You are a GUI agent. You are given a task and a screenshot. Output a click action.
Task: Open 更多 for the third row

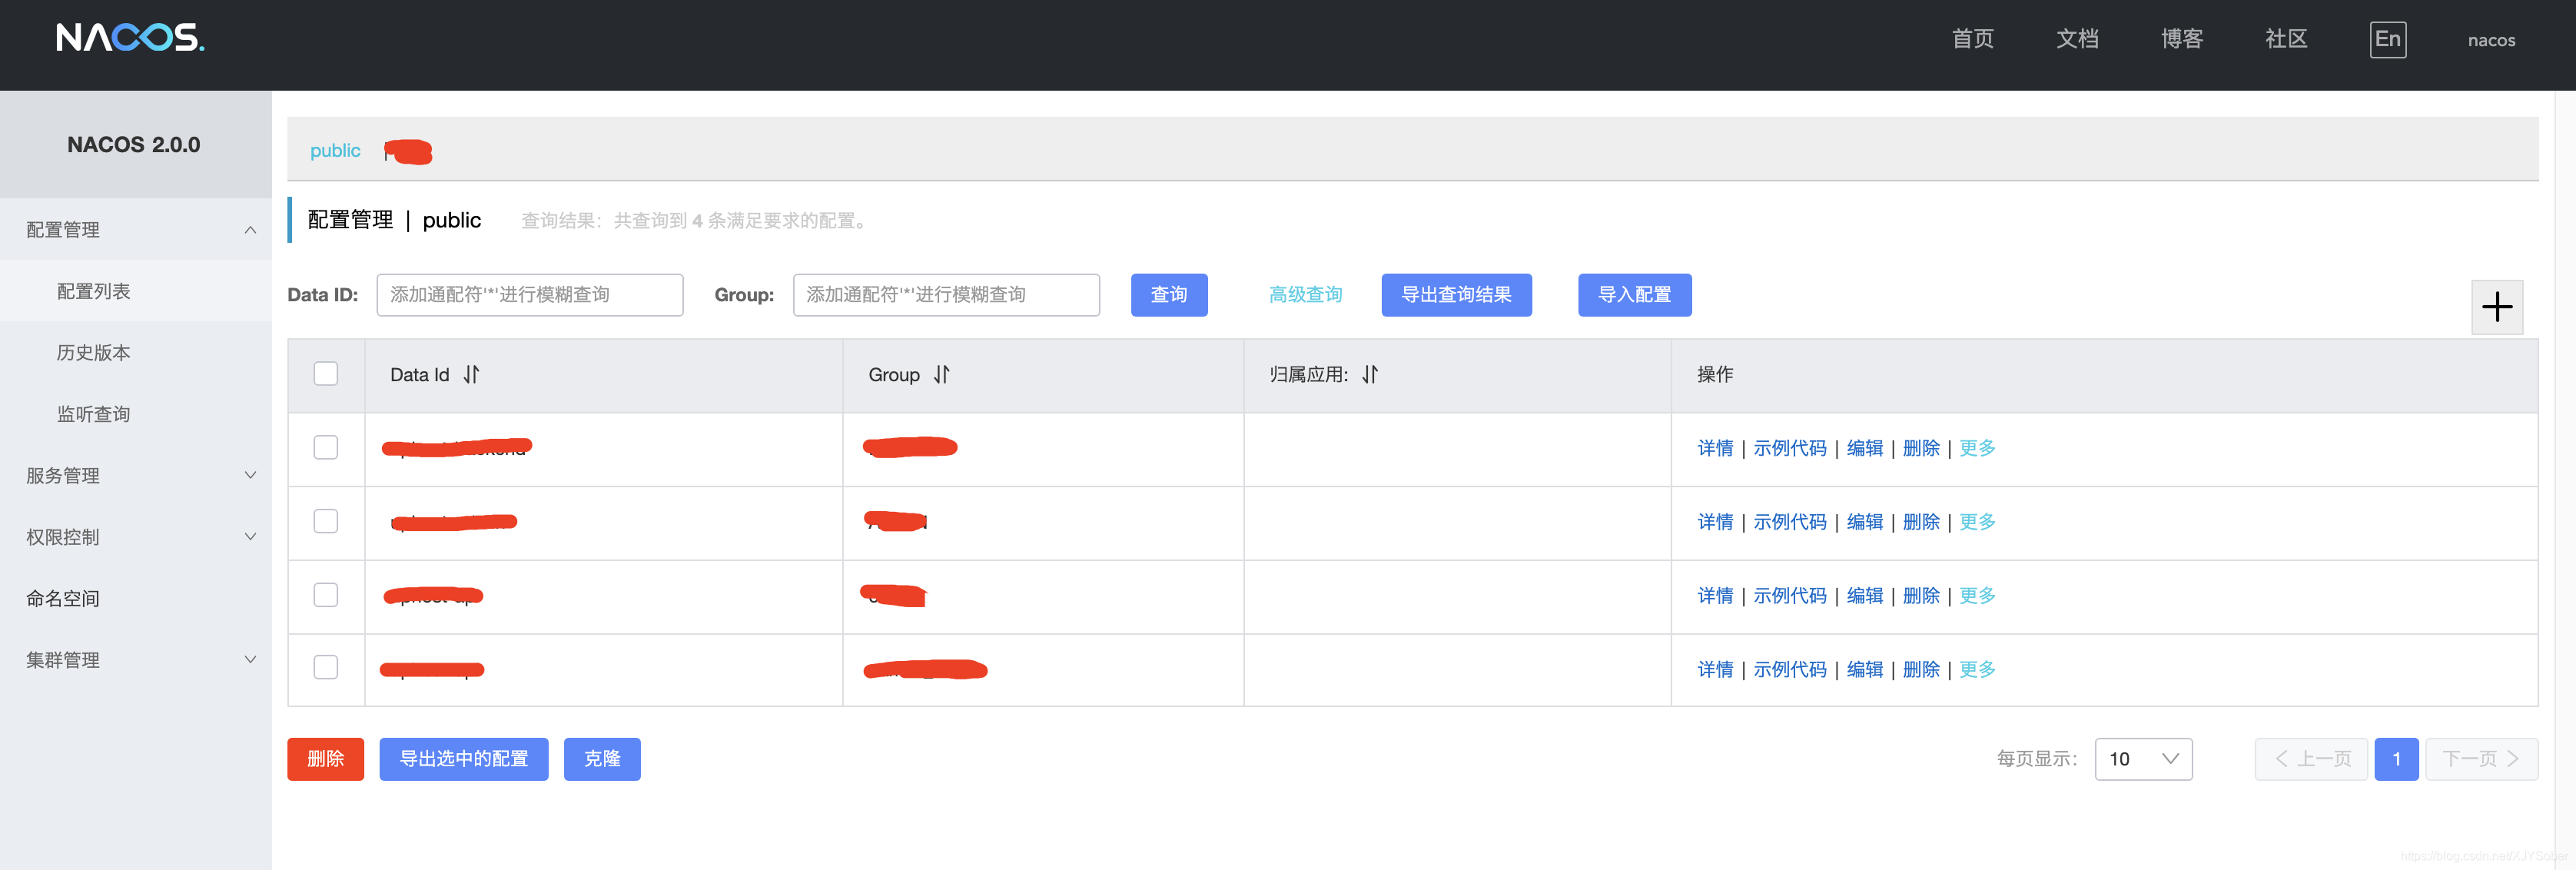1977,596
